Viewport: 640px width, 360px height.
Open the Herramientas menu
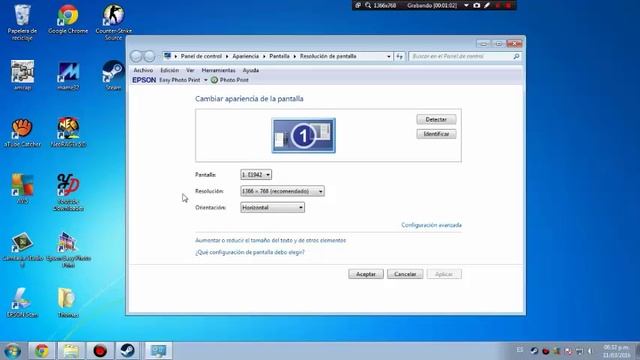(x=218, y=70)
